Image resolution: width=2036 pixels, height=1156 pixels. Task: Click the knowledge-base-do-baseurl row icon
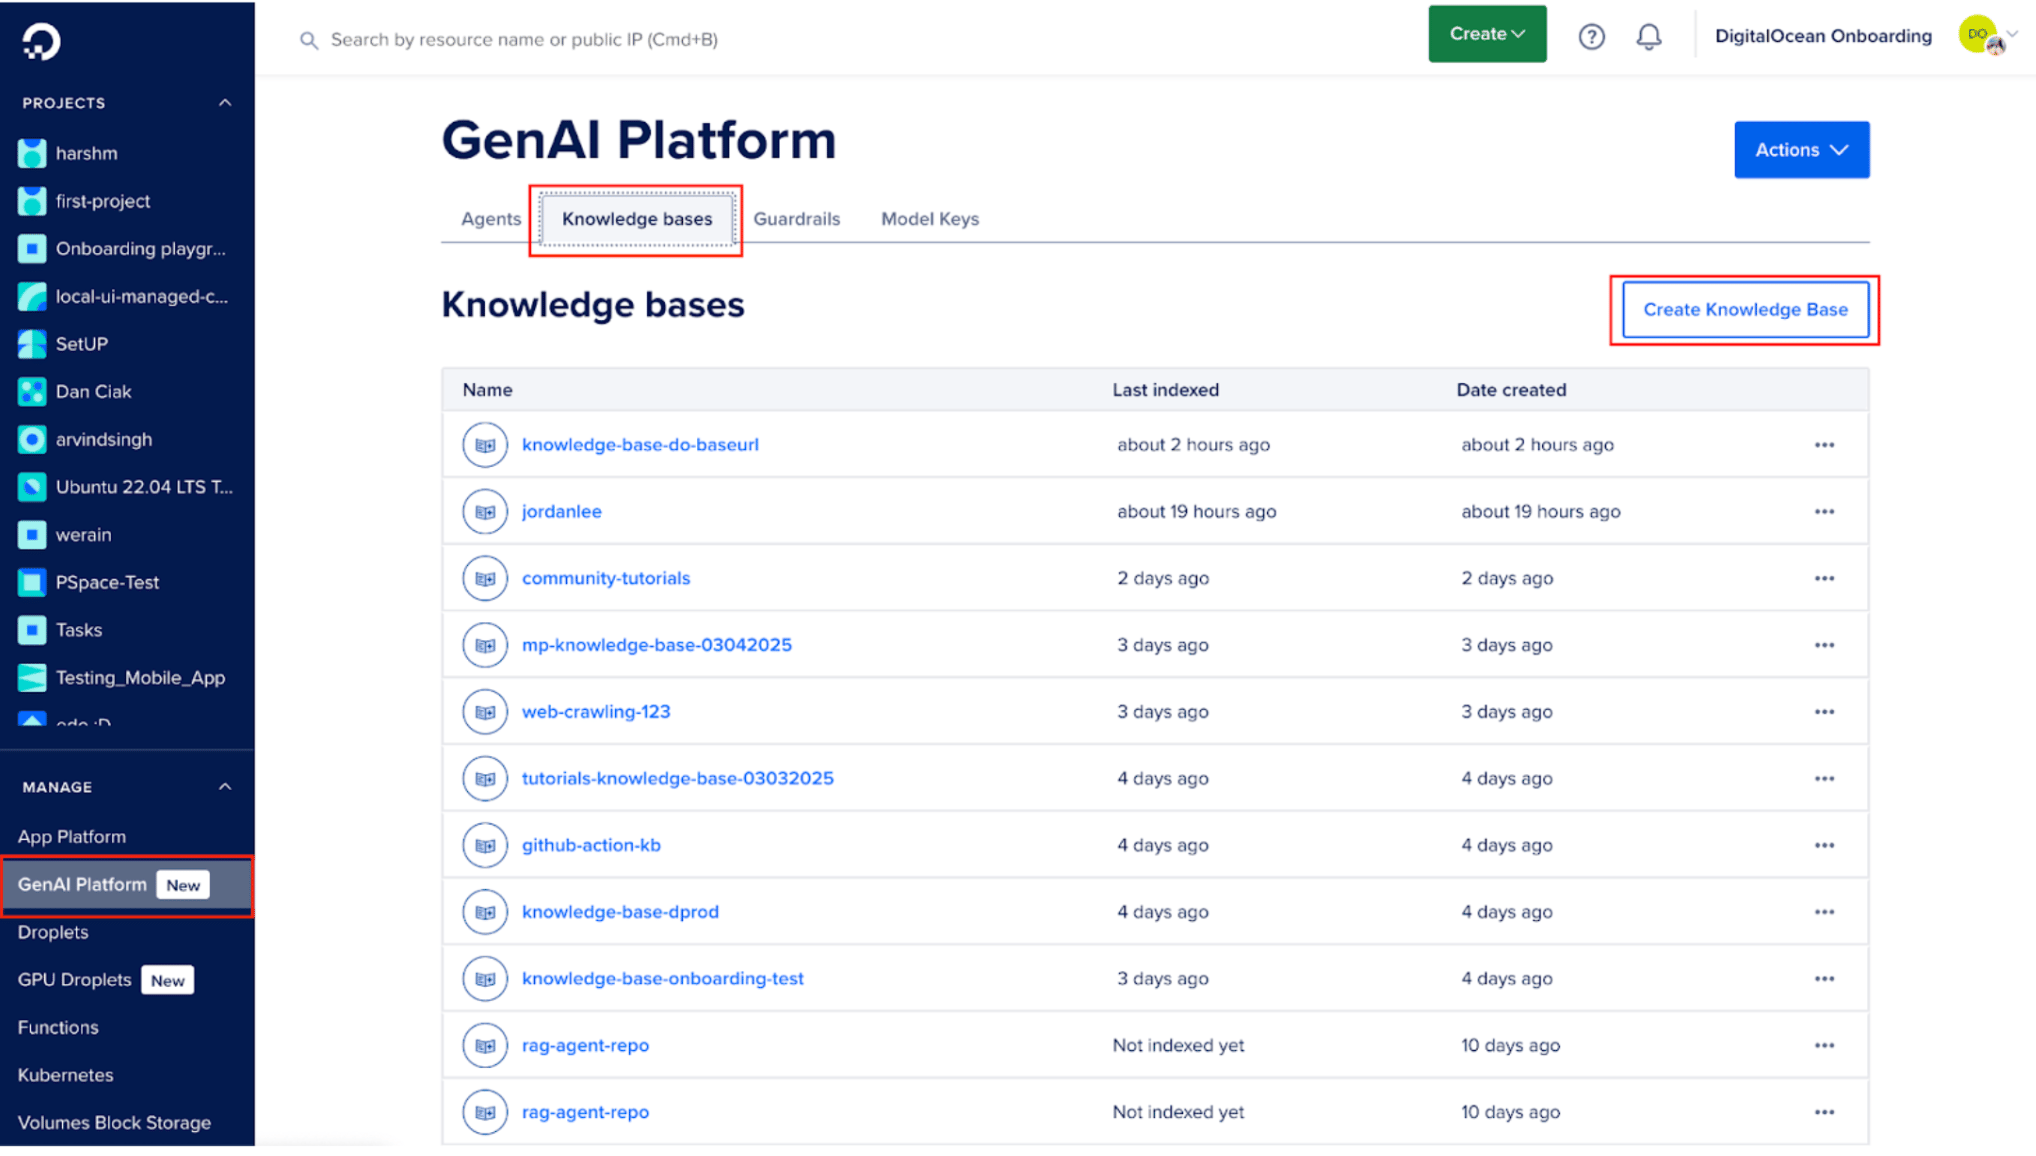point(485,445)
